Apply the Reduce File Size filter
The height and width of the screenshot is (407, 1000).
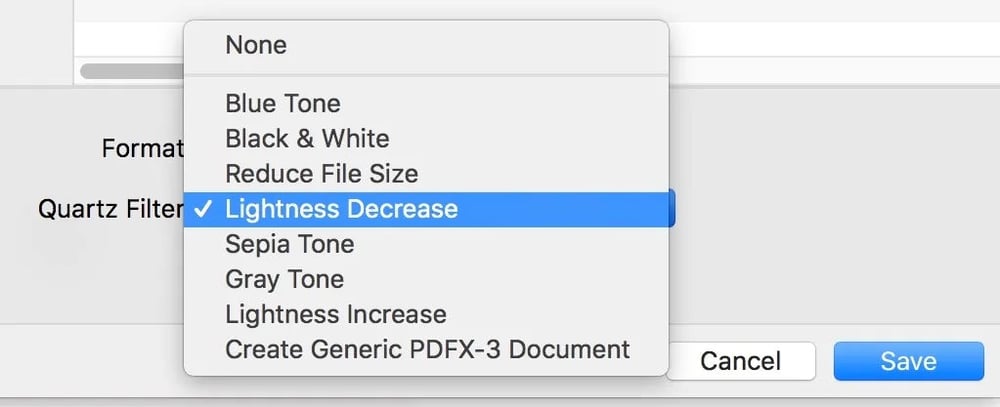click(x=321, y=173)
